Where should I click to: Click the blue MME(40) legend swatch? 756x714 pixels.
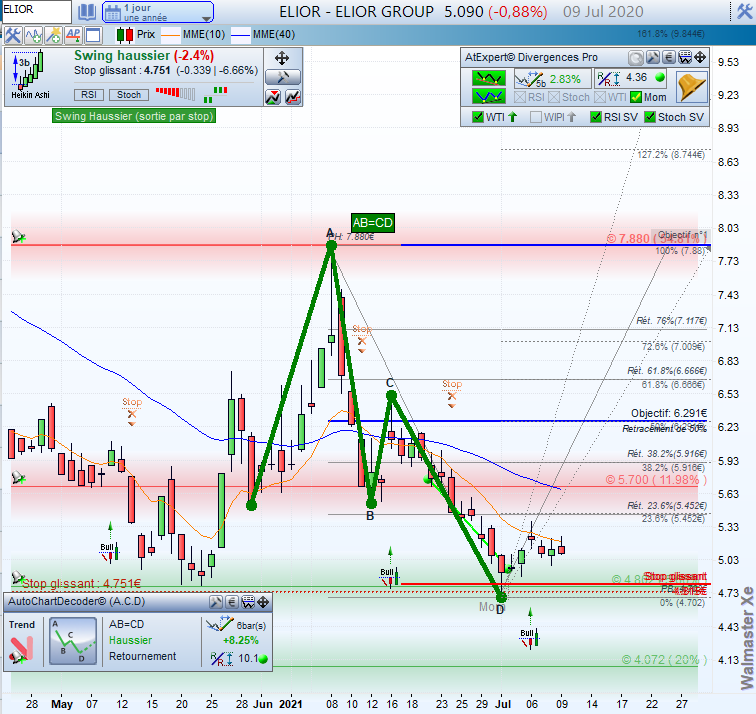[x=240, y=35]
